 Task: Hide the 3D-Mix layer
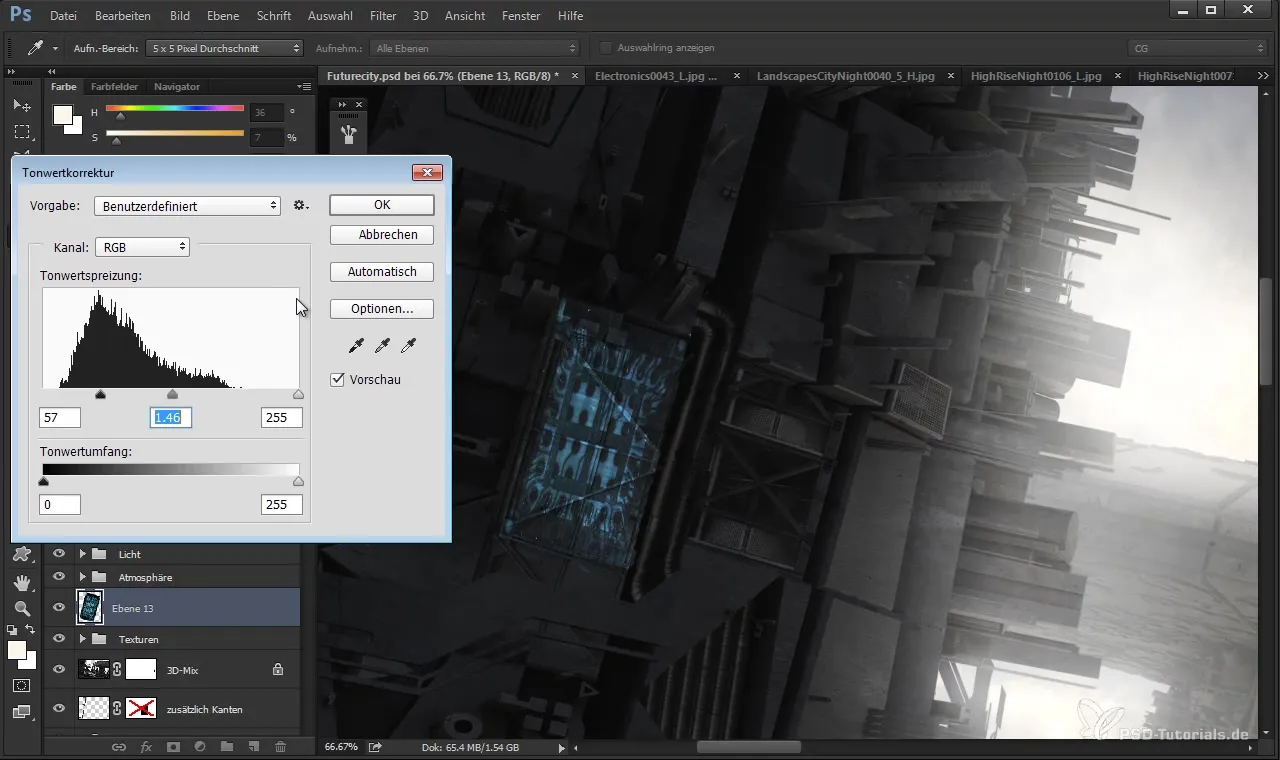(x=59, y=669)
